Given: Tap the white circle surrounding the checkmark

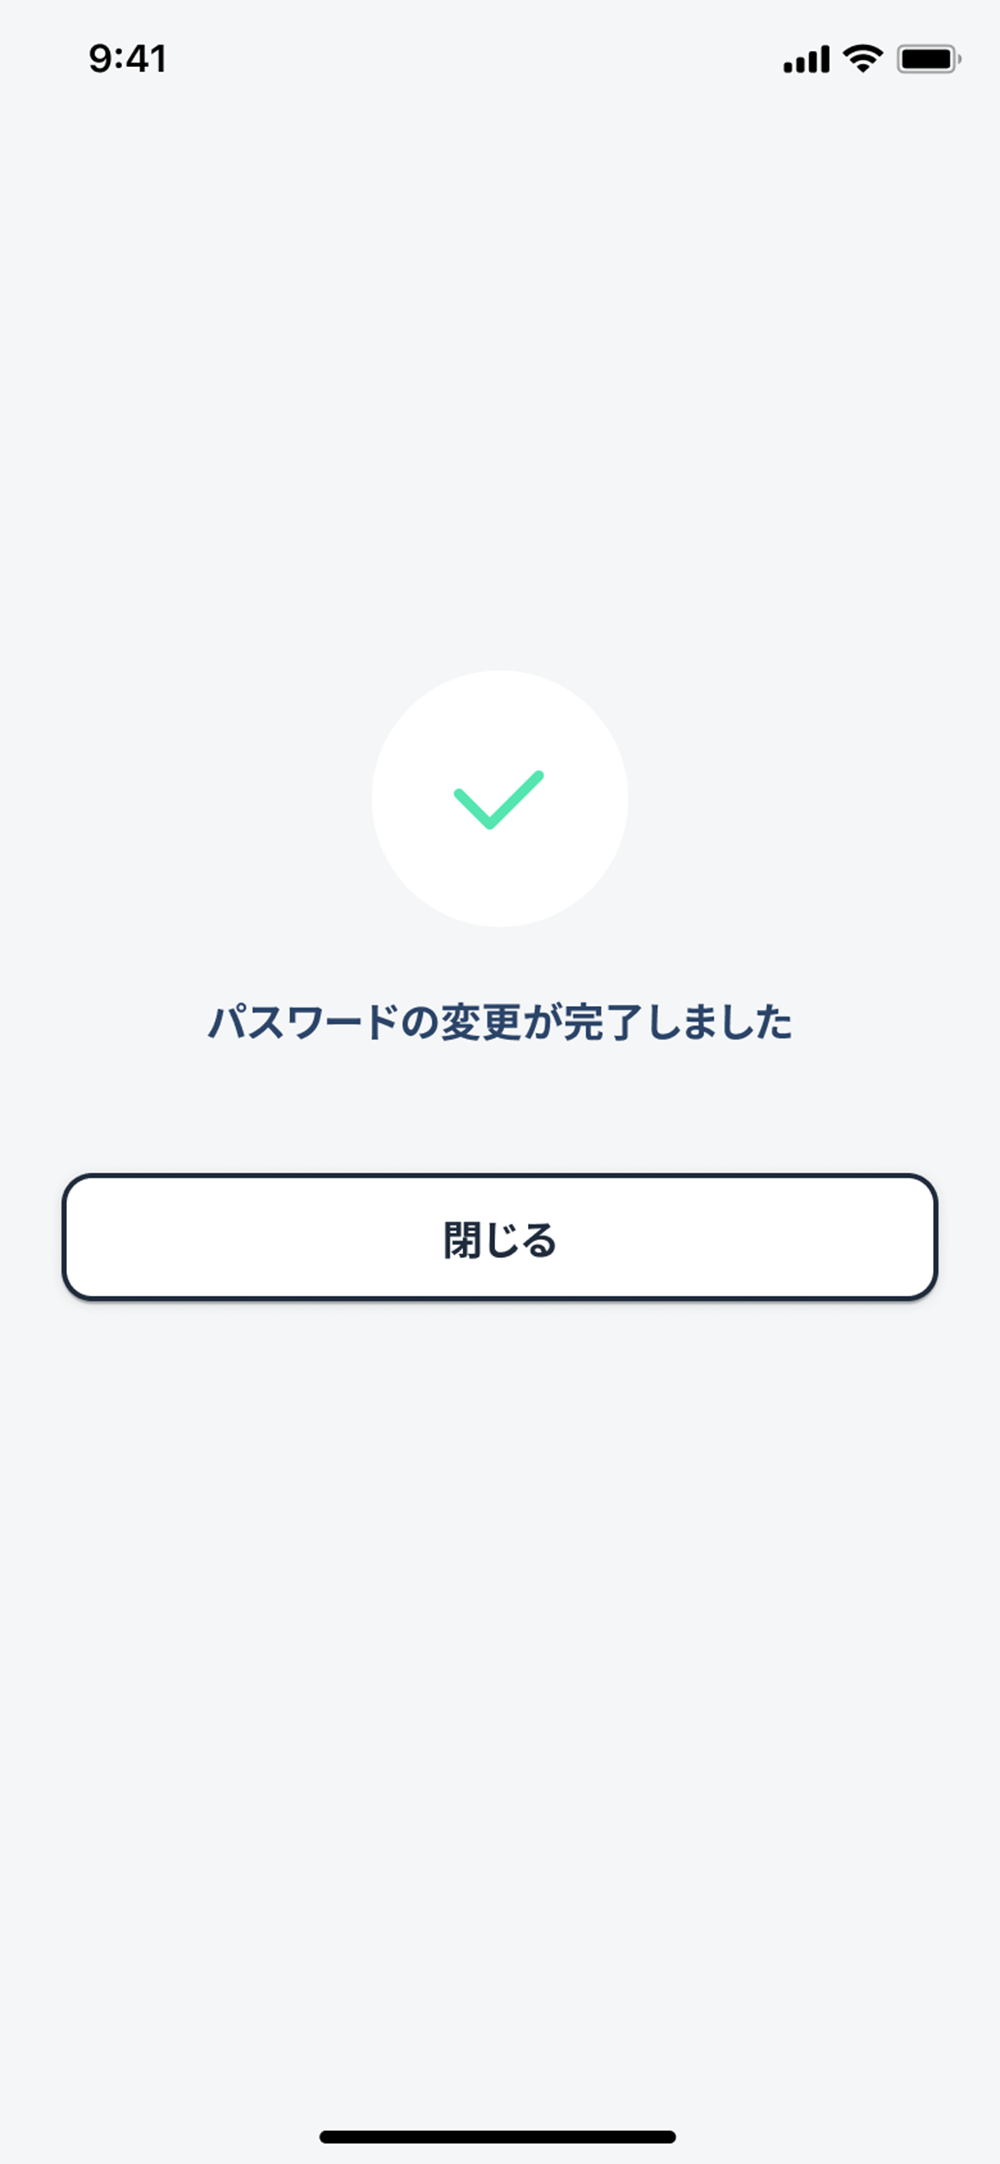Looking at the screenshot, I should [x=500, y=798].
